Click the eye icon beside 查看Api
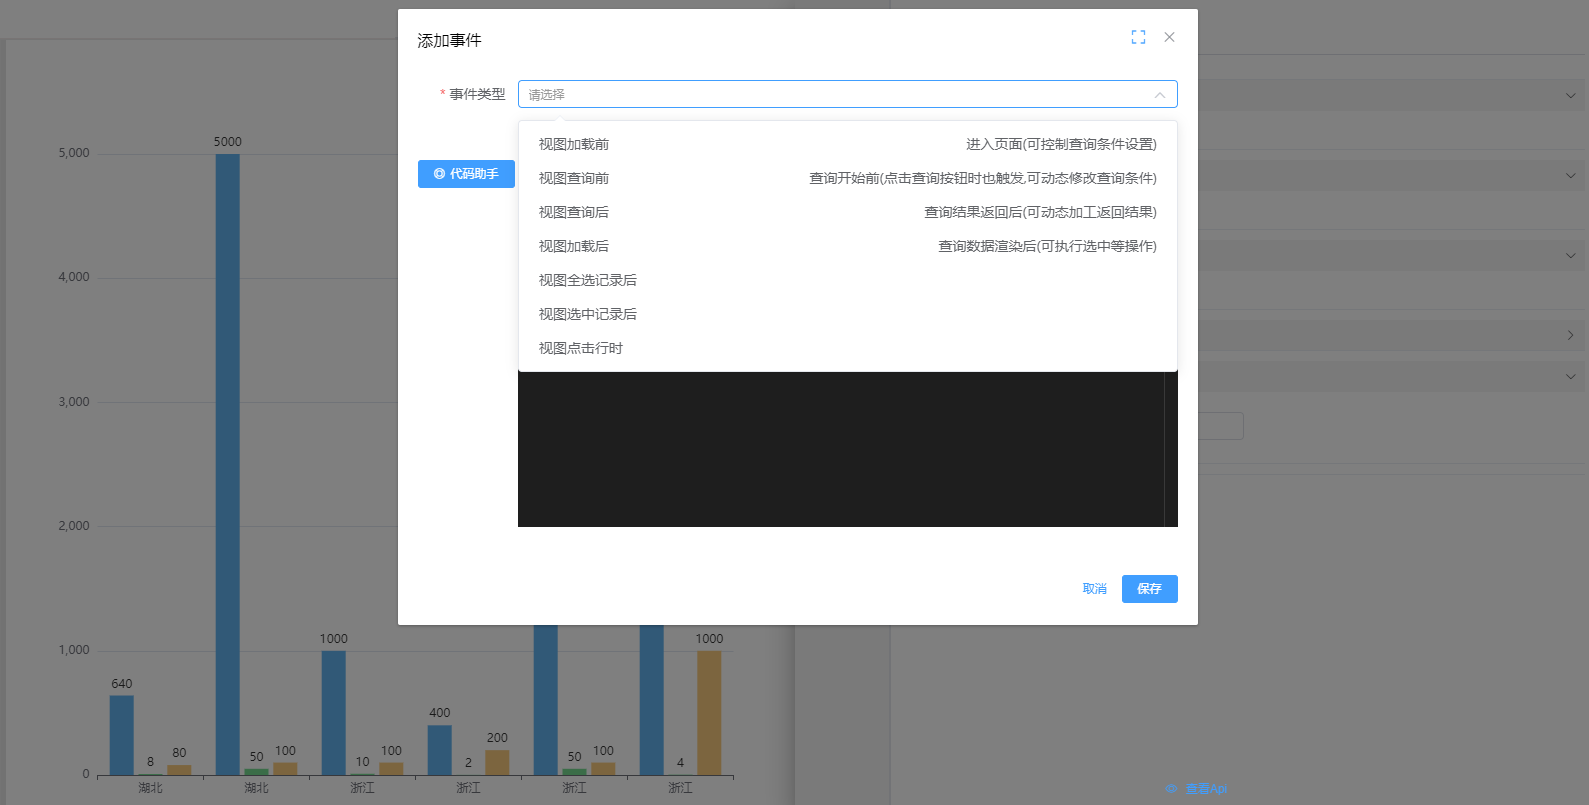The image size is (1589, 805). [x=1172, y=789]
